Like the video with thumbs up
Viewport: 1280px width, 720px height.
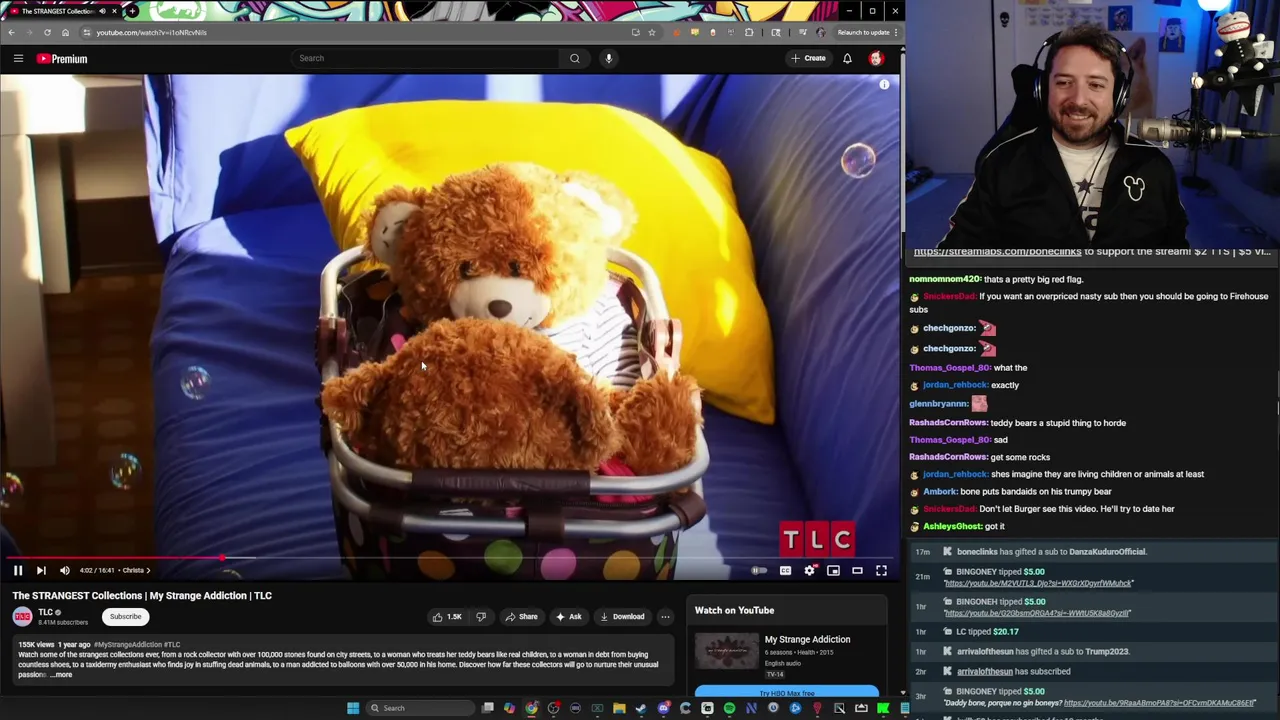447,617
